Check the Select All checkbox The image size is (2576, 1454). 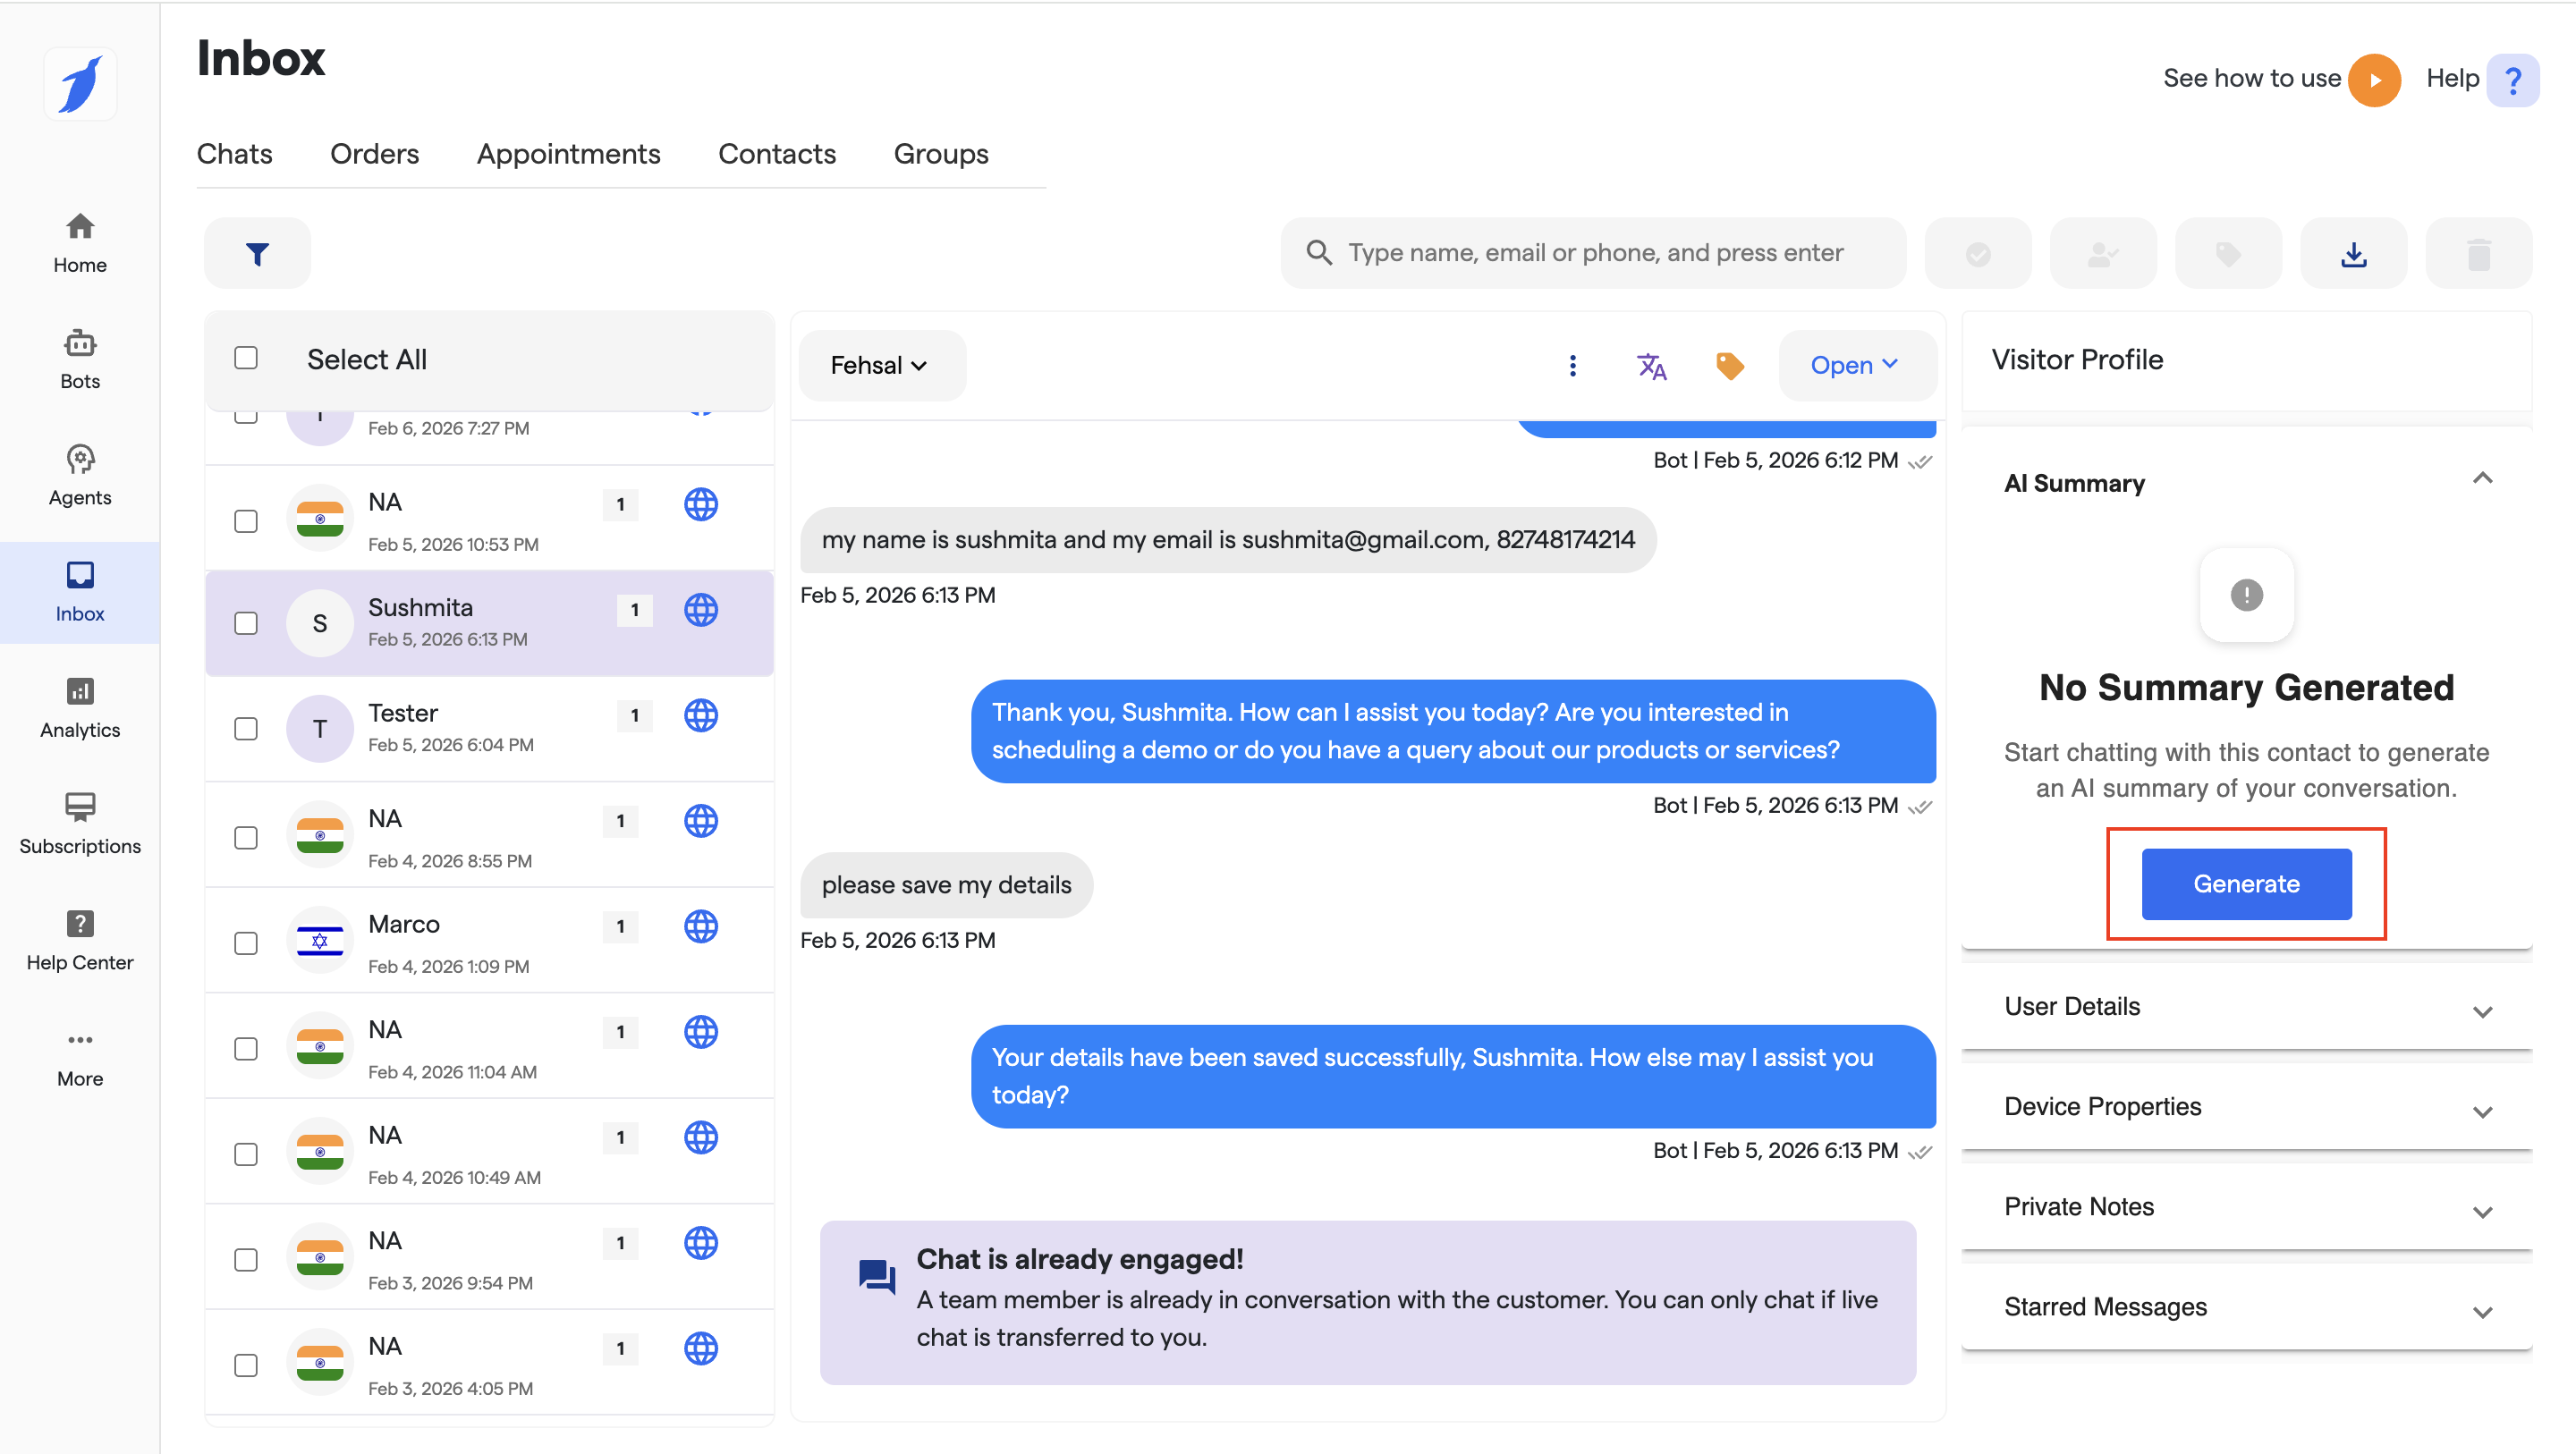246,358
